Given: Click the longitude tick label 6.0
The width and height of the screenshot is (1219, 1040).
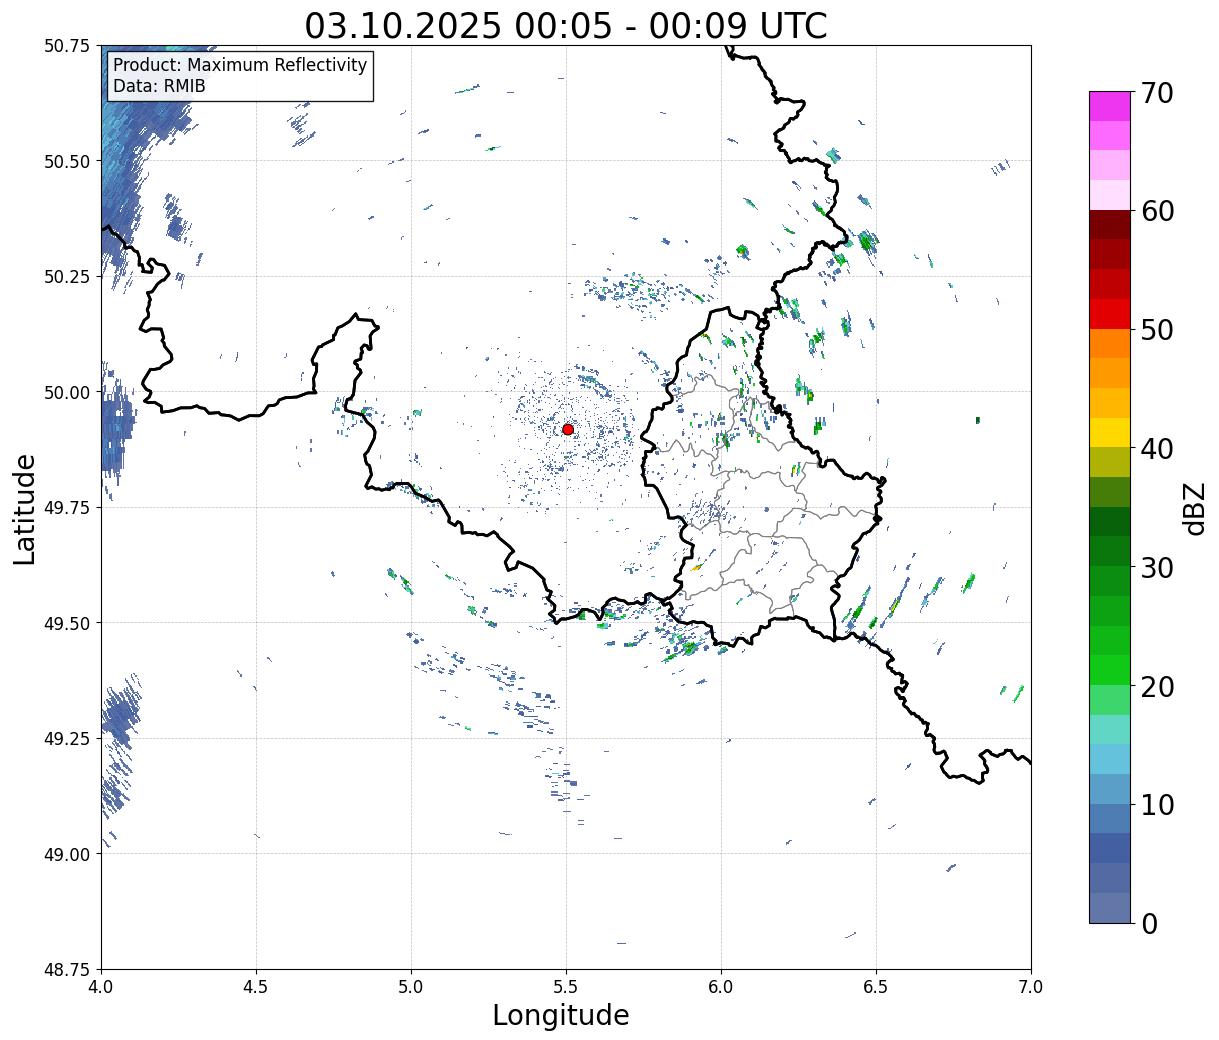Looking at the screenshot, I should 721,987.
